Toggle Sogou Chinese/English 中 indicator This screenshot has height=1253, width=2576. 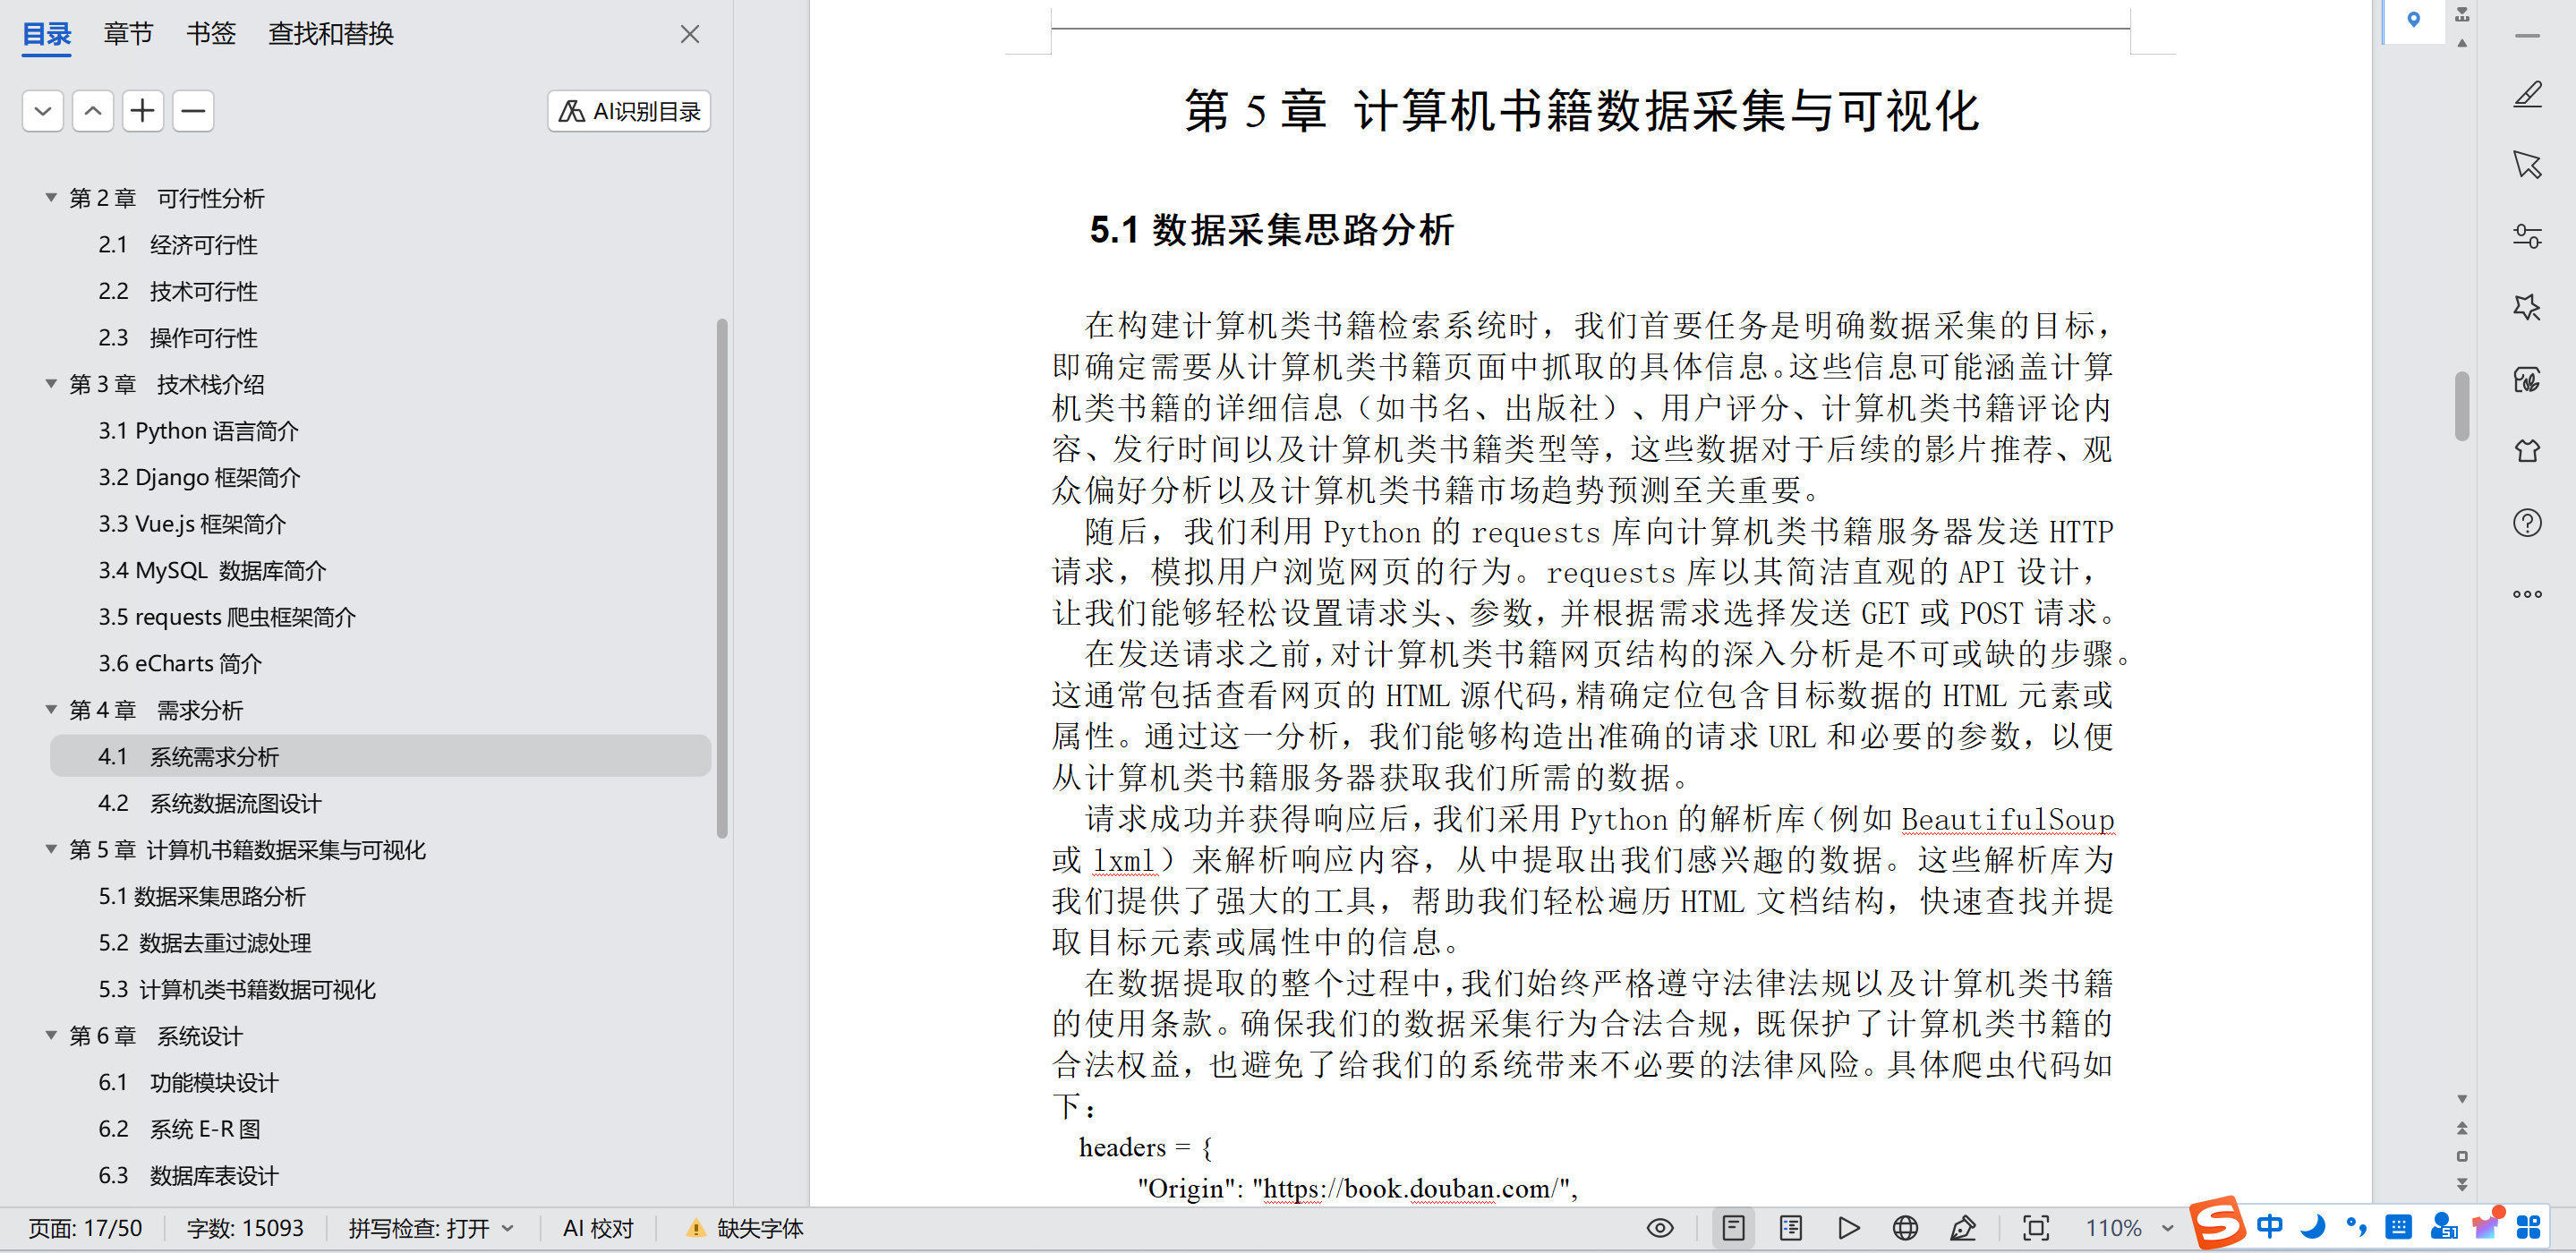2270,1226
